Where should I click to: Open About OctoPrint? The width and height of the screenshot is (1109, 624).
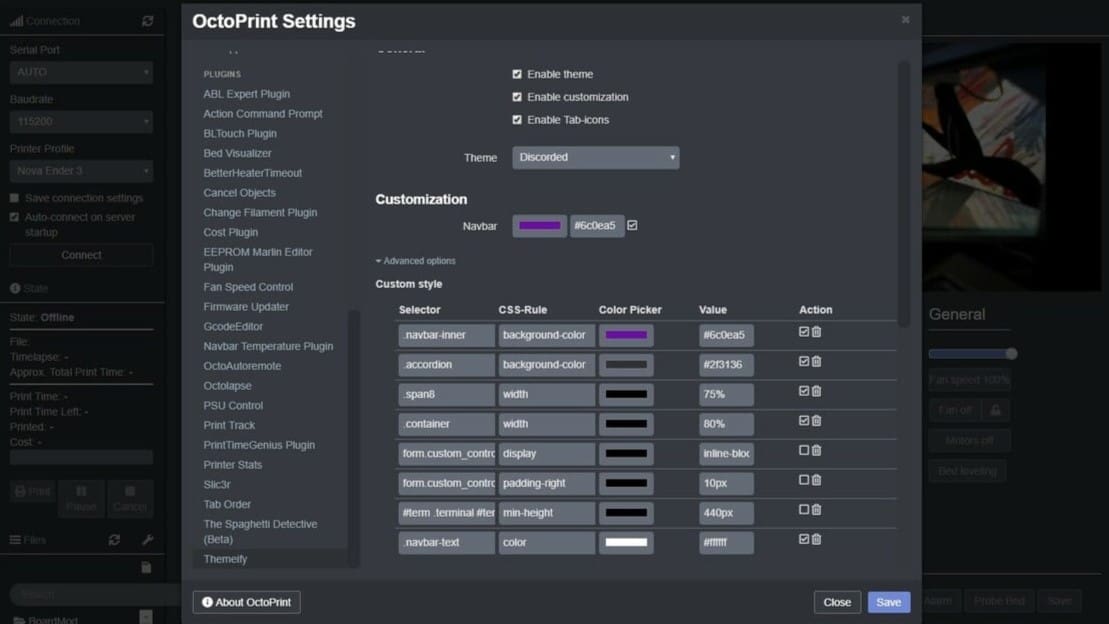tap(246, 602)
